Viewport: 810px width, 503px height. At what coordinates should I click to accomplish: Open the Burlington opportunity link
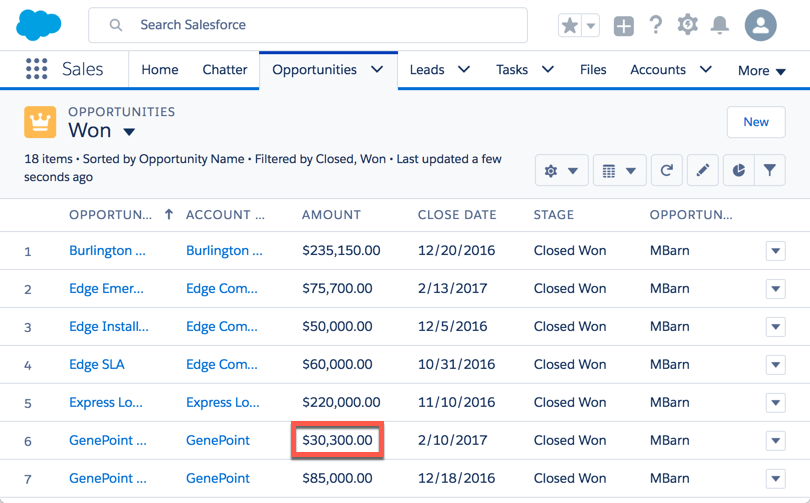coord(107,250)
